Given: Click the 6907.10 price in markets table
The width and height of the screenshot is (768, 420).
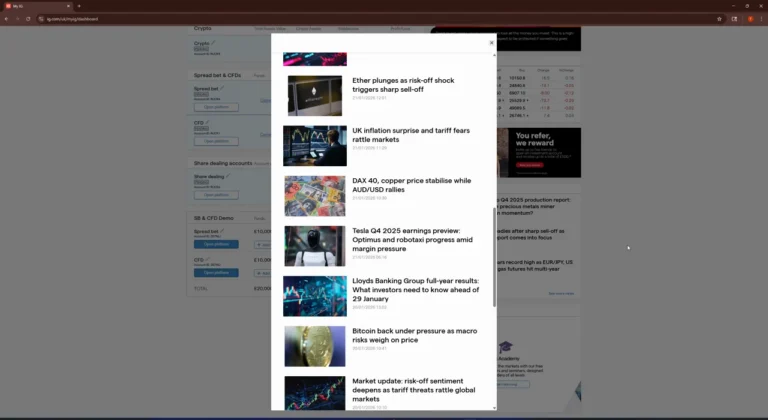Looking at the screenshot, I should coord(517,93).
